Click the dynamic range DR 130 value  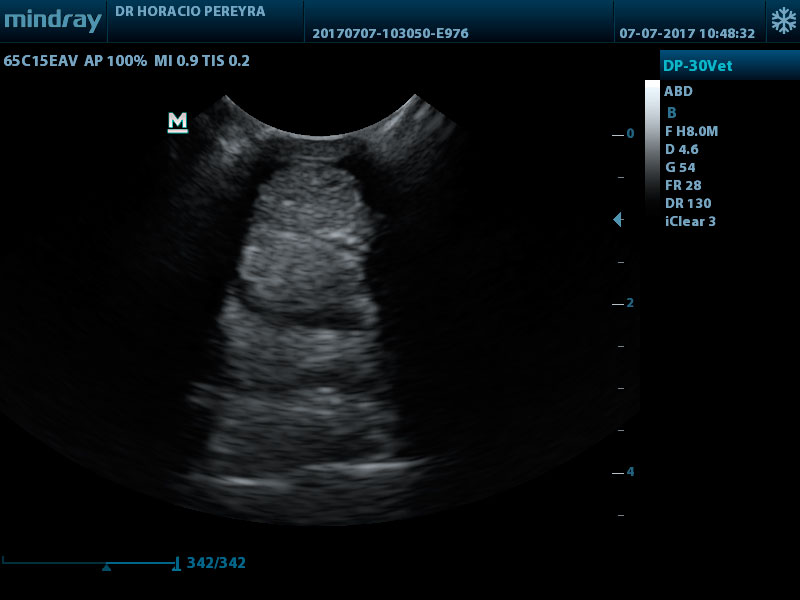pyautogui.click(x=688, y=203)
